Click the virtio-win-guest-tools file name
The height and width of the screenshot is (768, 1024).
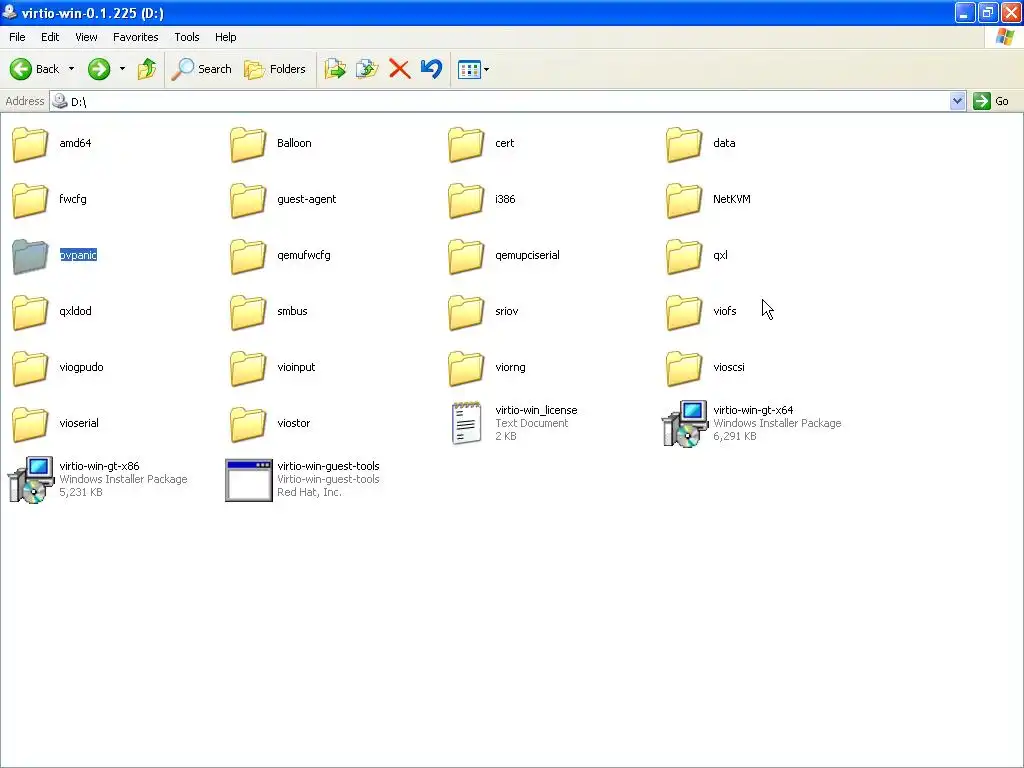pos(328,466)
